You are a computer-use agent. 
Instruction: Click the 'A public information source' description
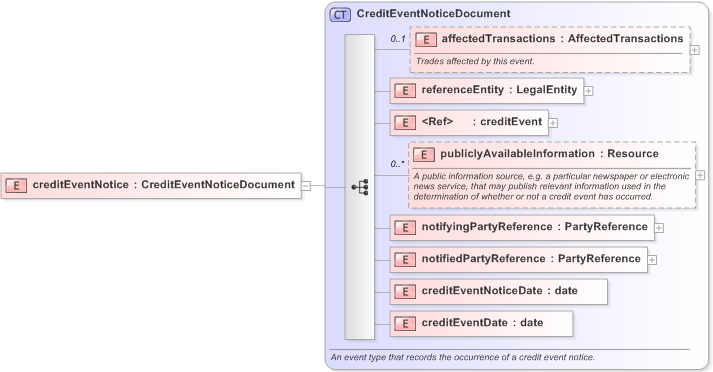551,186
